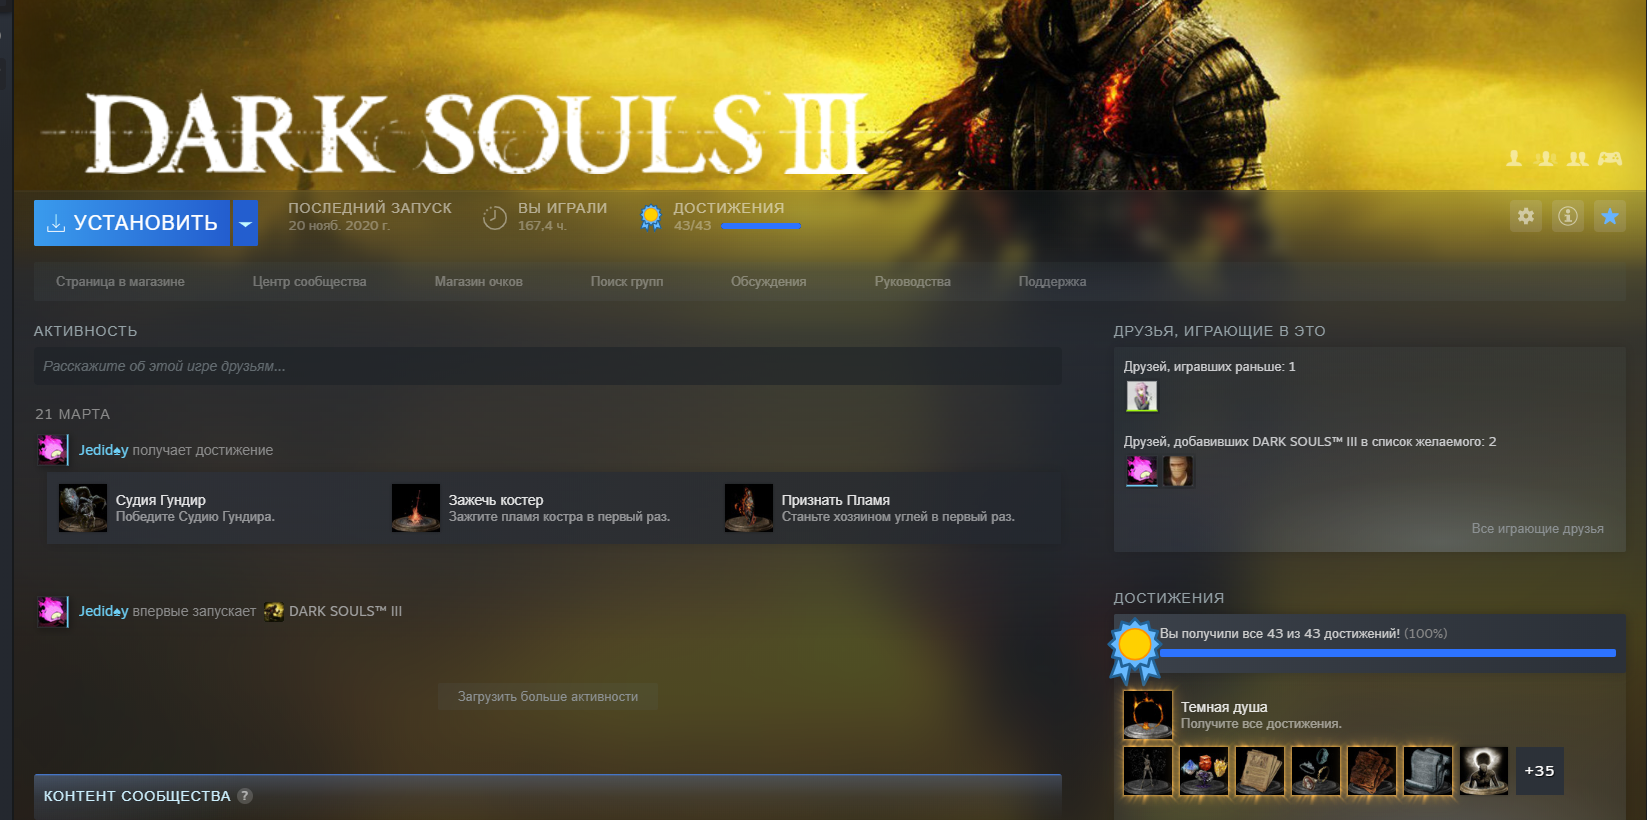Open Обсуждения tab
Viewport: 1647px width, 820px height.
coord(768,282)
